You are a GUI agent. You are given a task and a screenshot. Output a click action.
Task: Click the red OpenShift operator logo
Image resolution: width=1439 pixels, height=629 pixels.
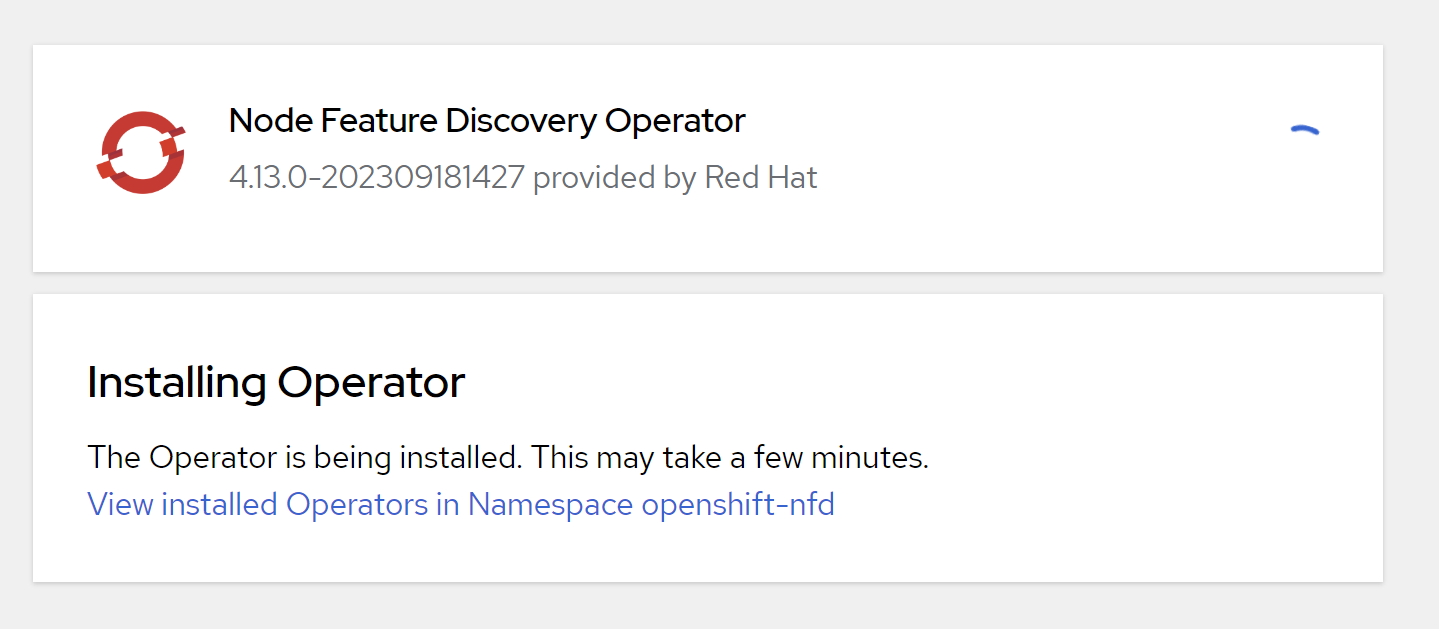[x=141, y=152]
